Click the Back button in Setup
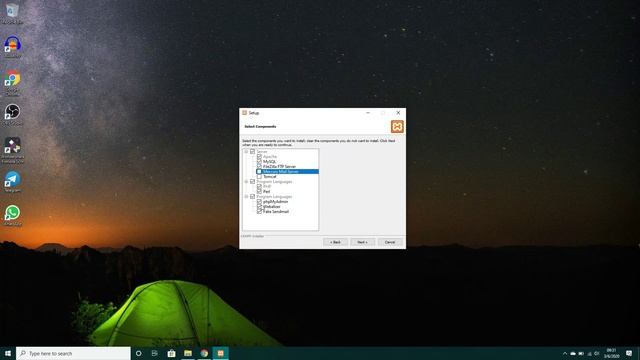640x360 pixels. pos(336,242)
